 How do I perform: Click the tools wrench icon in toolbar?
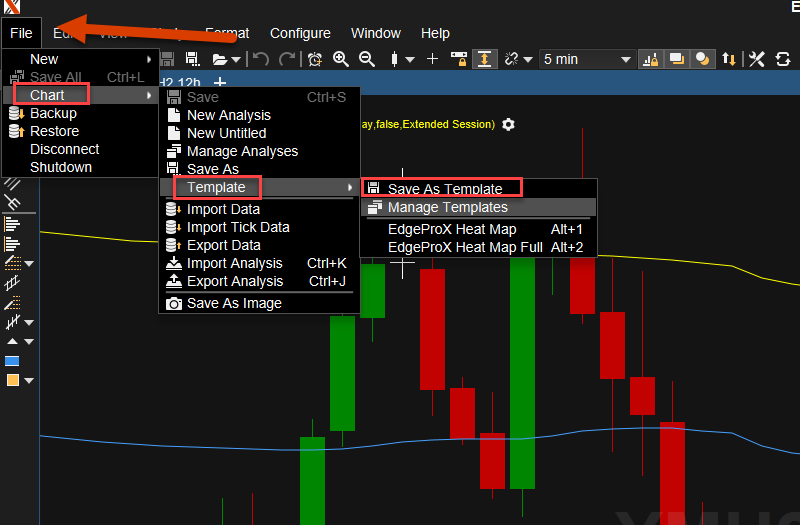tap(756, 59)
